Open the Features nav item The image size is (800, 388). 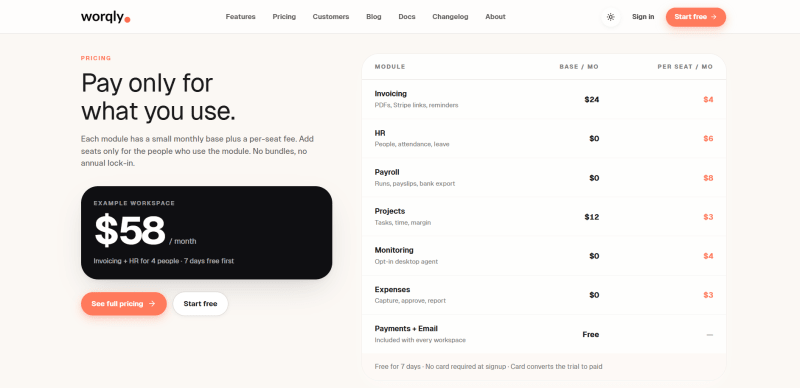point(240,17)
